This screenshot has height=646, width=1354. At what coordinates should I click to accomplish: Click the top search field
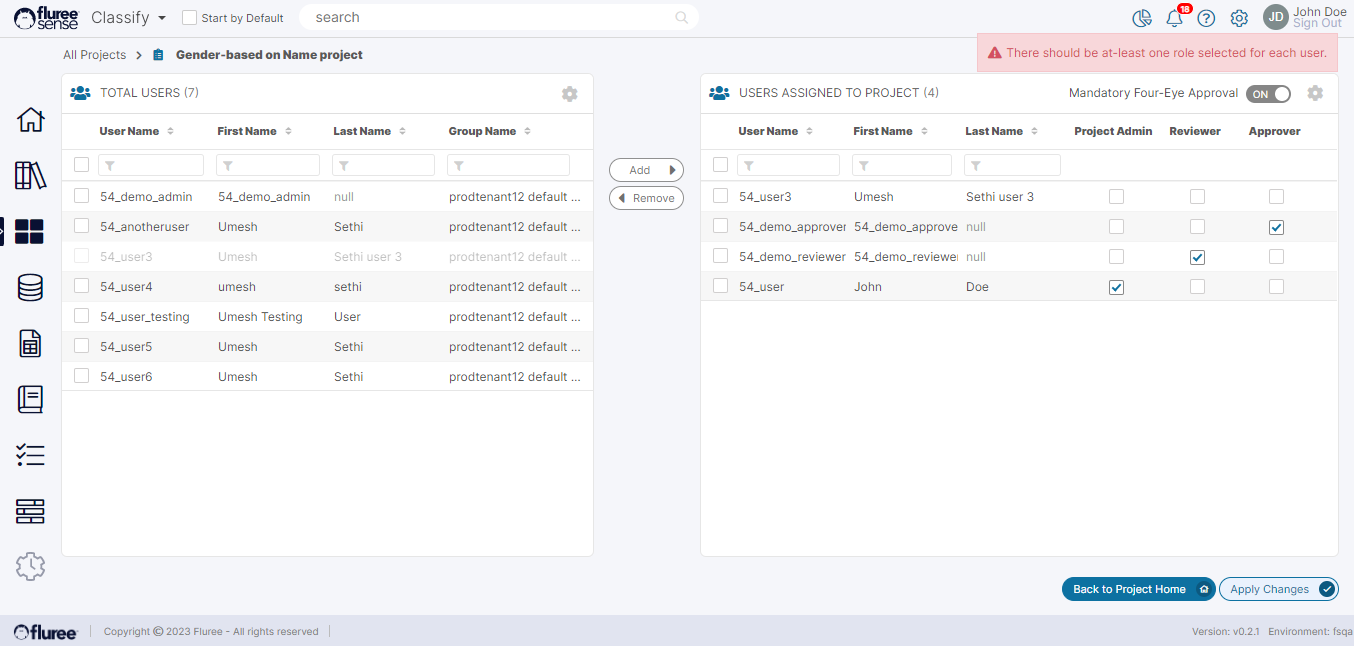coord(495,18)
